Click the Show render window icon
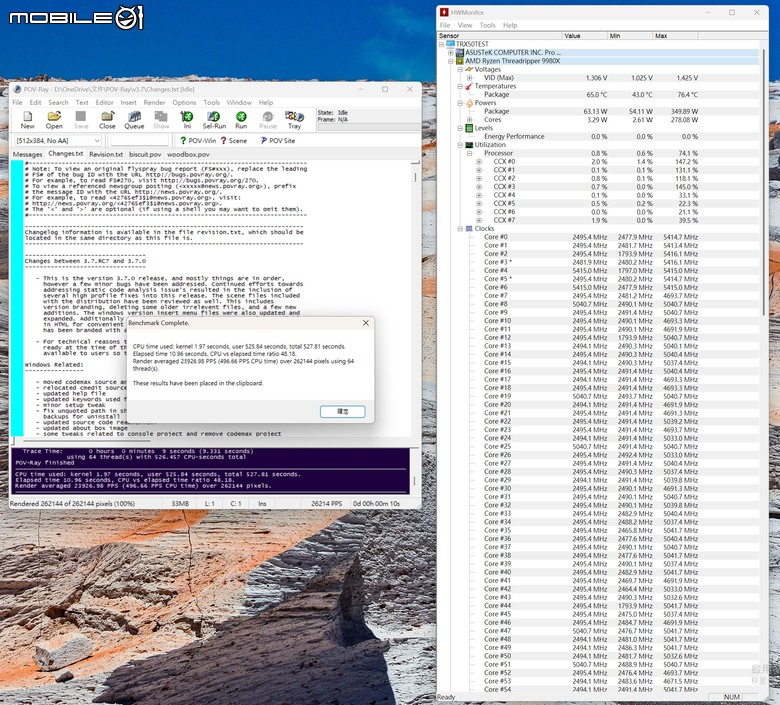 [161, 120]
